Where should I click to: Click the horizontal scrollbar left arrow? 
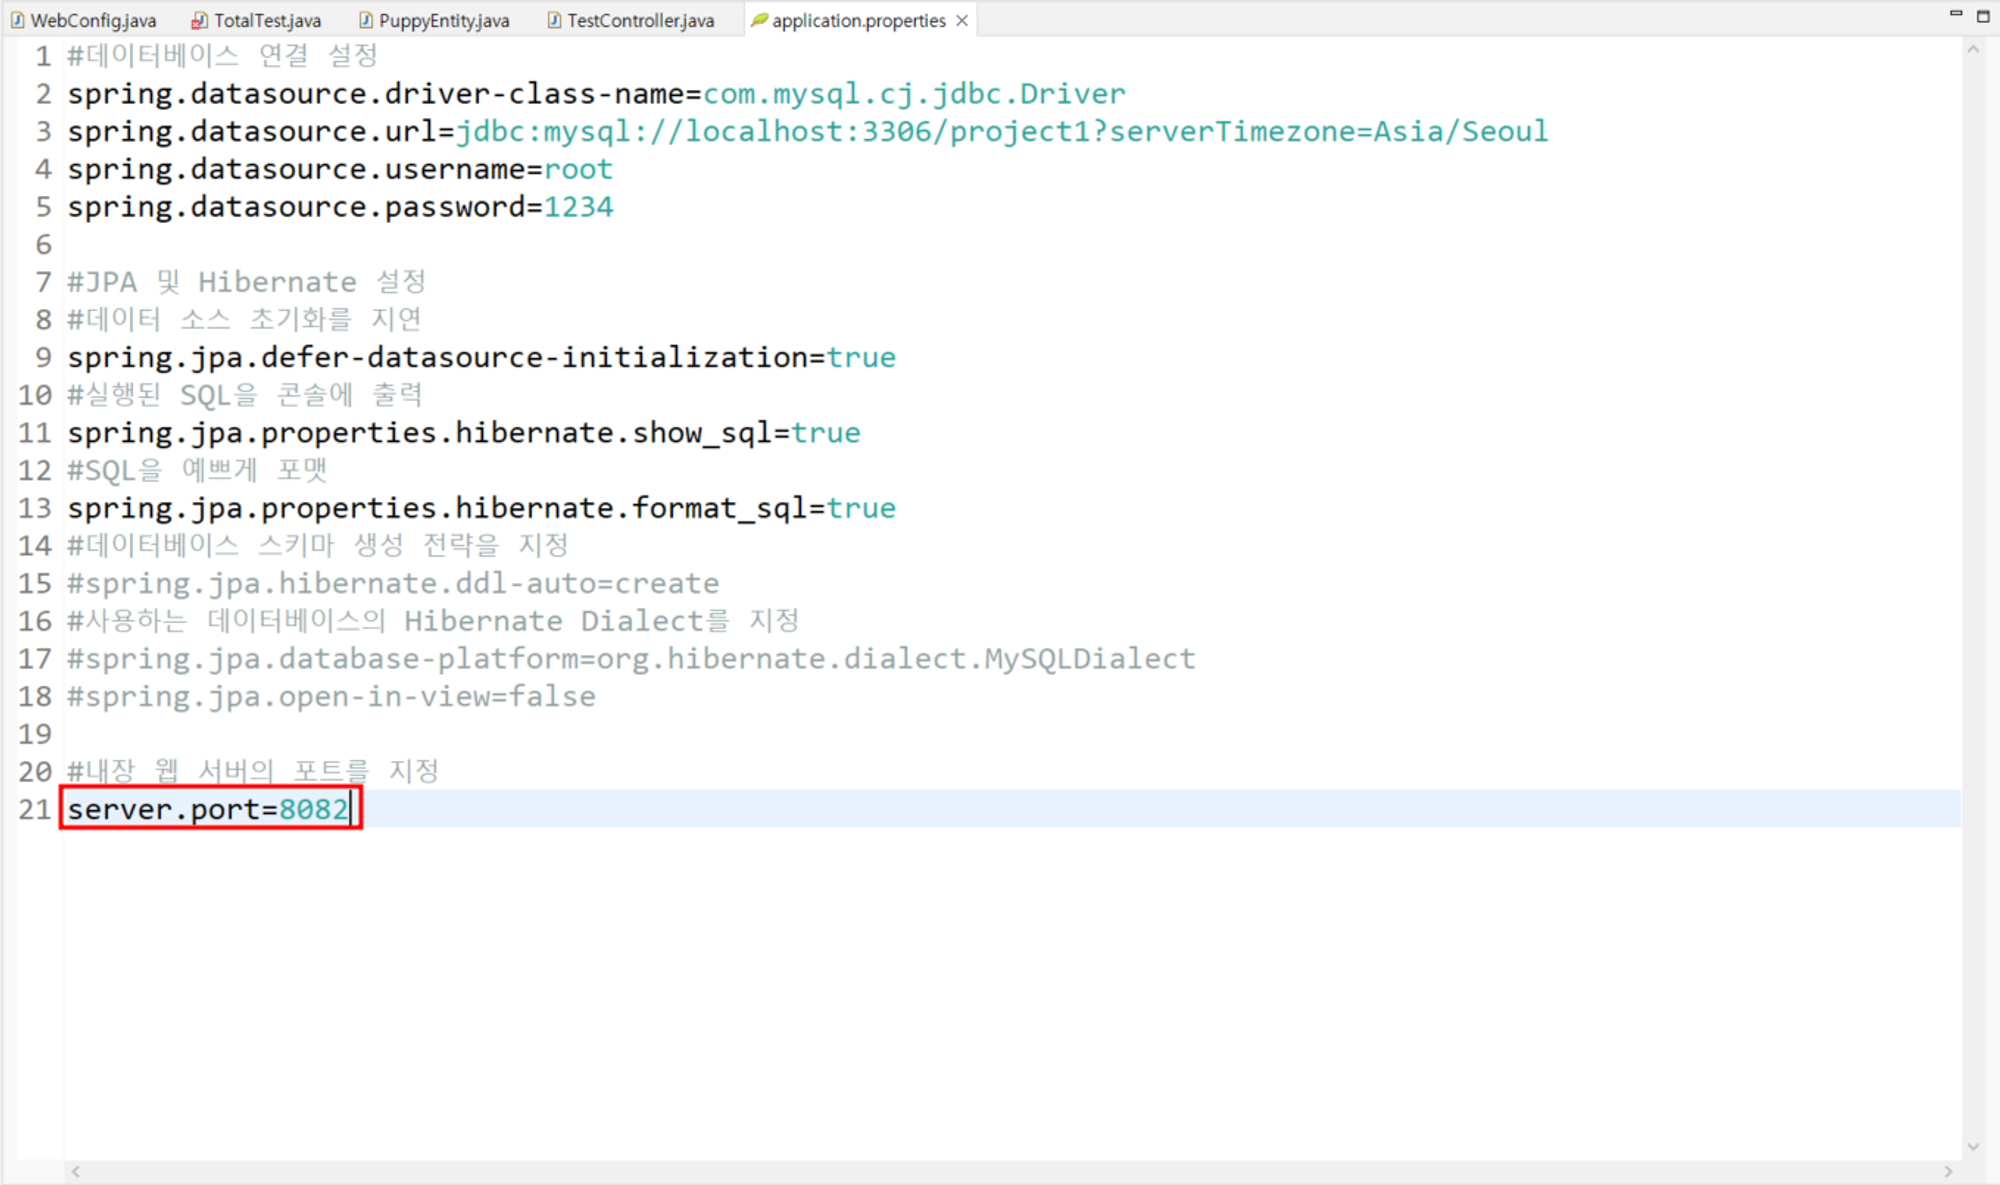pyautogui.click(x=76, y=1171)
